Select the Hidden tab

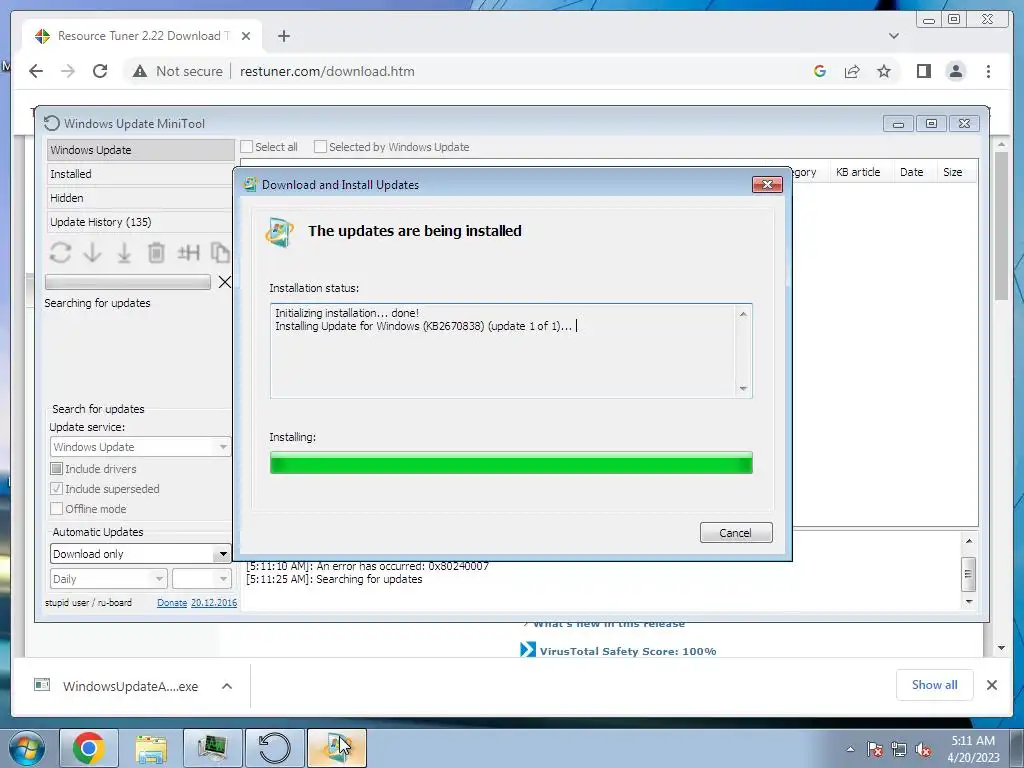pos(140,198)
